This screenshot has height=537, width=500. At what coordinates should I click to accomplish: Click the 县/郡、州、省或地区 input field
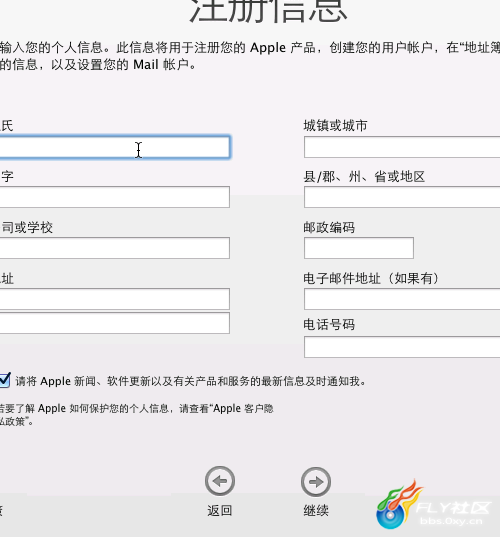coord(402,197)
